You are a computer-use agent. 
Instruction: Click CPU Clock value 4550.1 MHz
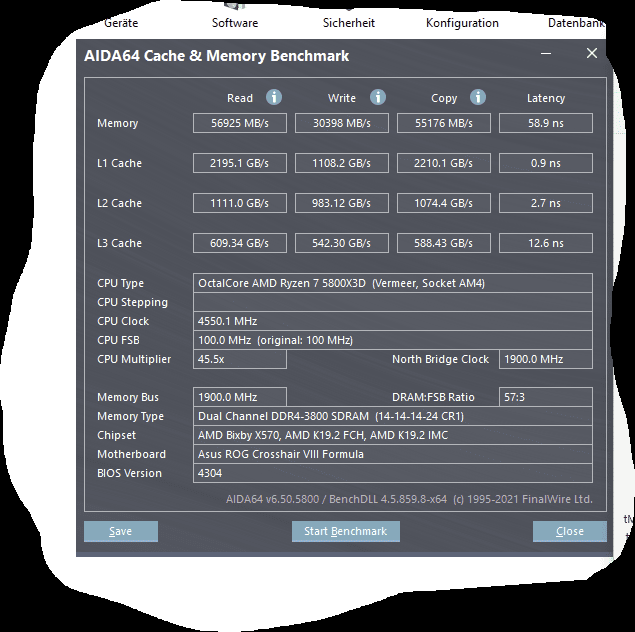pyautogui.click(x=393, y=321)
